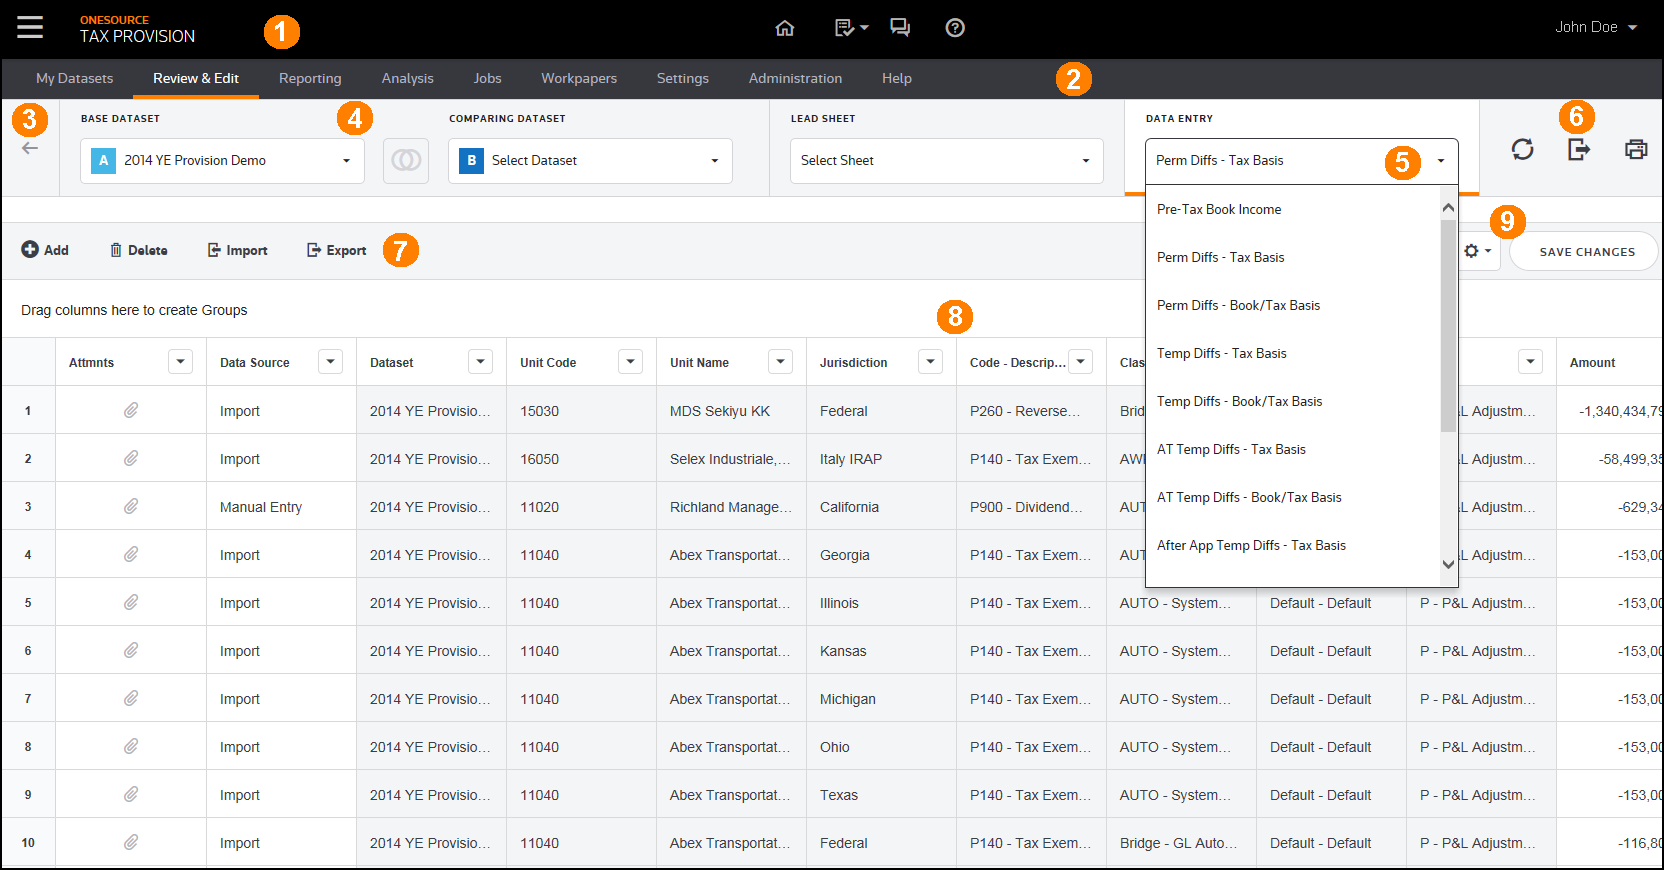Open the Lead Sheet Select Sheet dropdown

(x=946, y=160)
